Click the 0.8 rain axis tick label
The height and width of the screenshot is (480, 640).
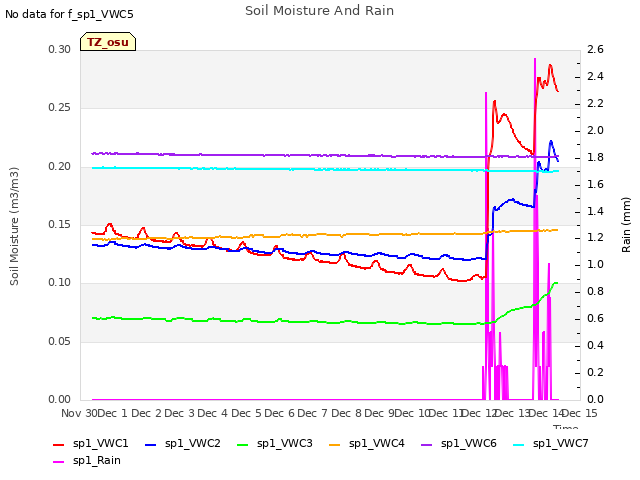click(x=596, y=291)
